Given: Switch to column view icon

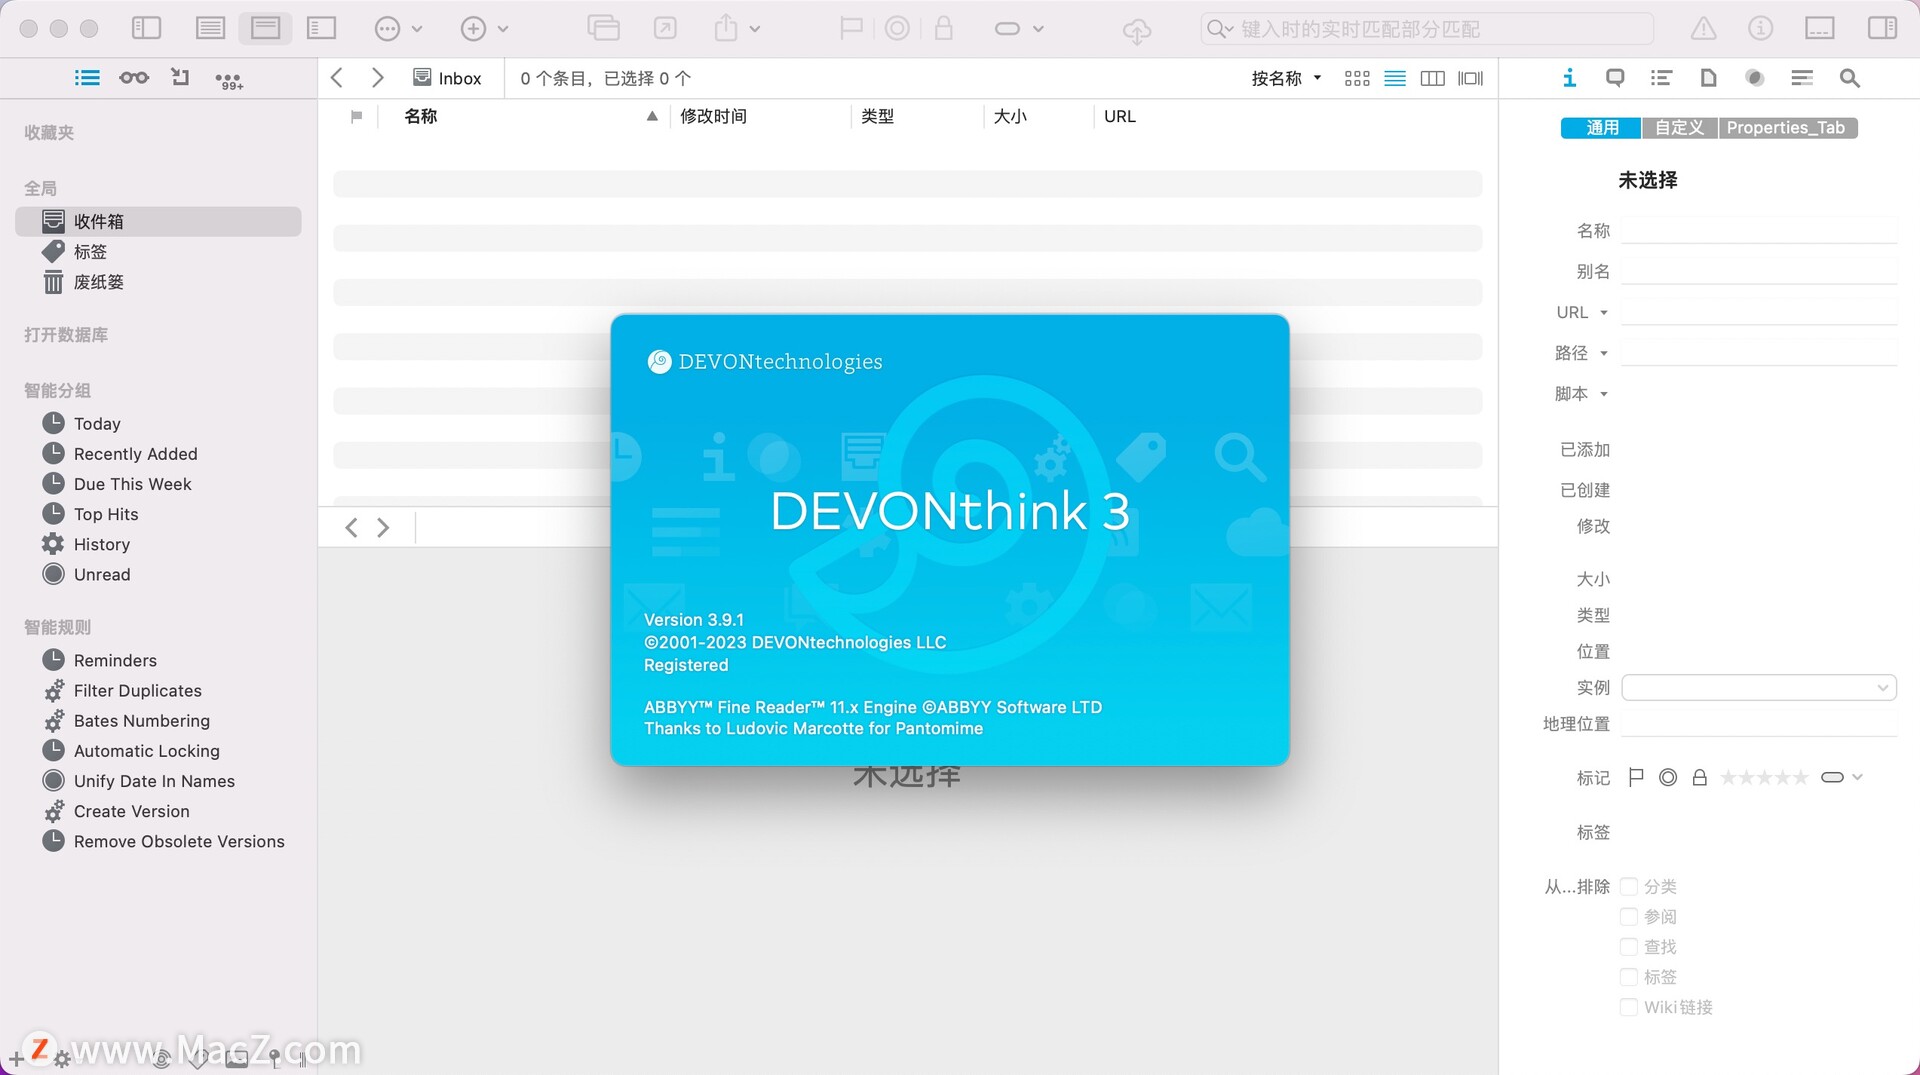Looking at the screenshot, I should [1433, 78].
